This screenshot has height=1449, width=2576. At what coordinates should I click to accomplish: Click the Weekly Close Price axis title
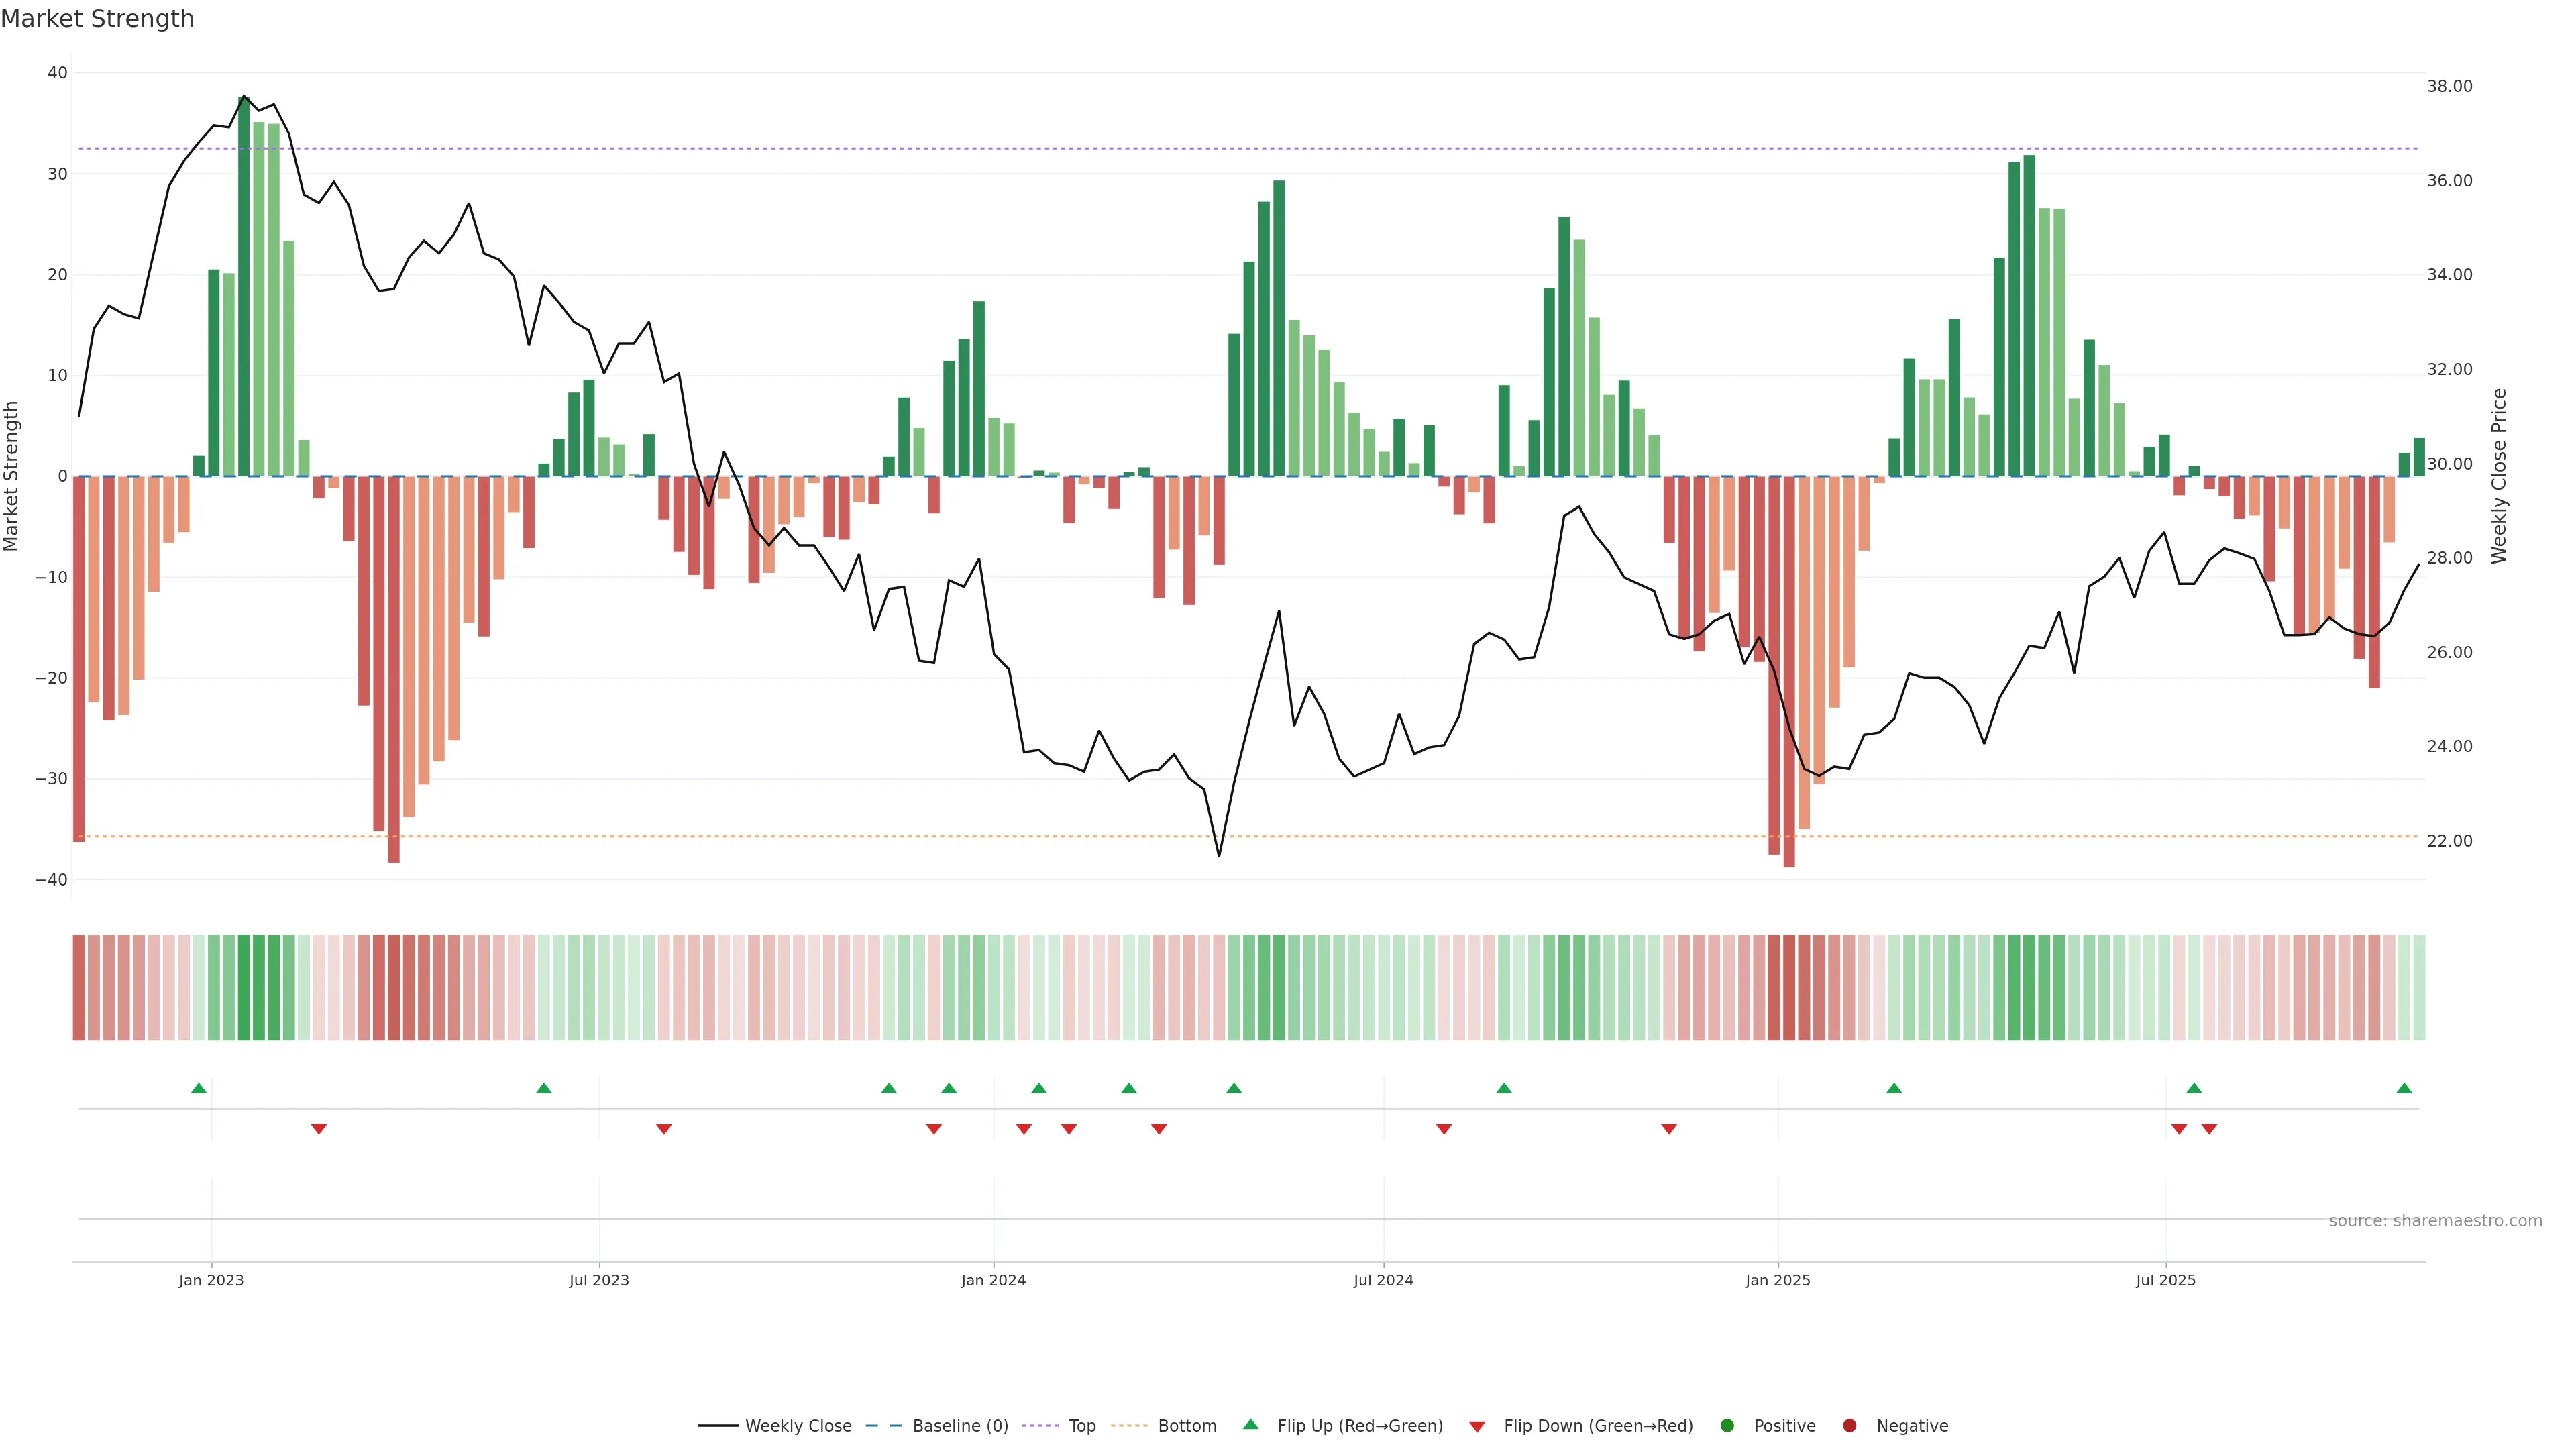coord(2499,476)
